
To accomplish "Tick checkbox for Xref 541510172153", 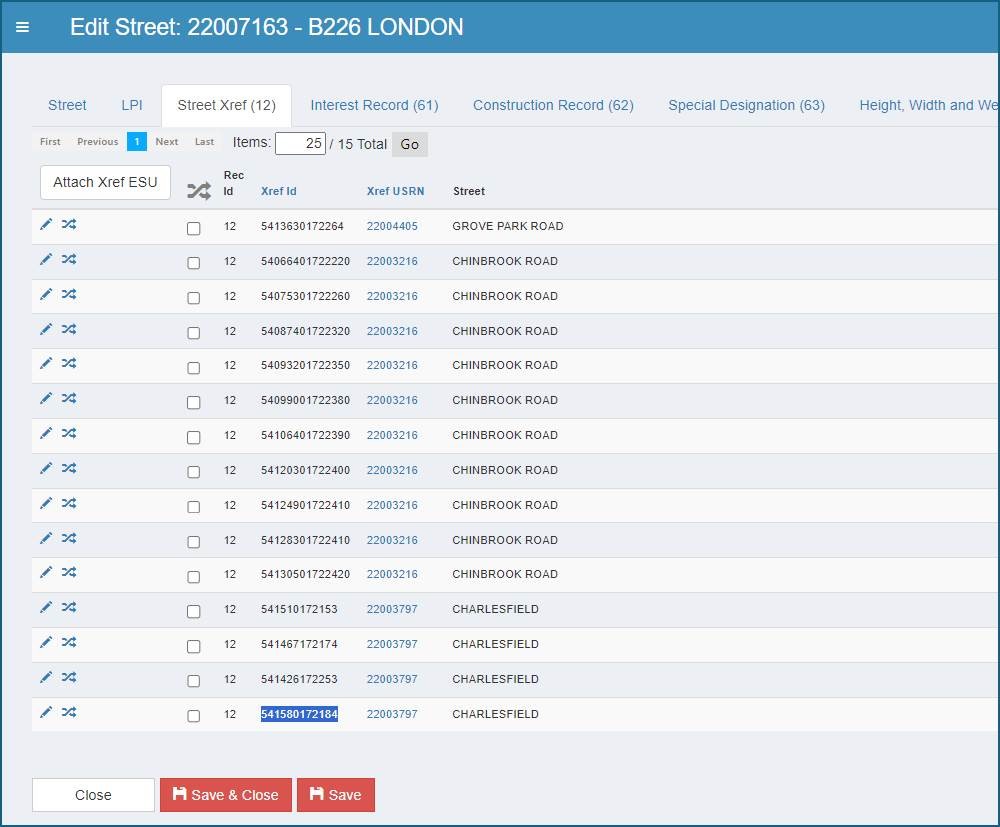I will pos(194,611).
